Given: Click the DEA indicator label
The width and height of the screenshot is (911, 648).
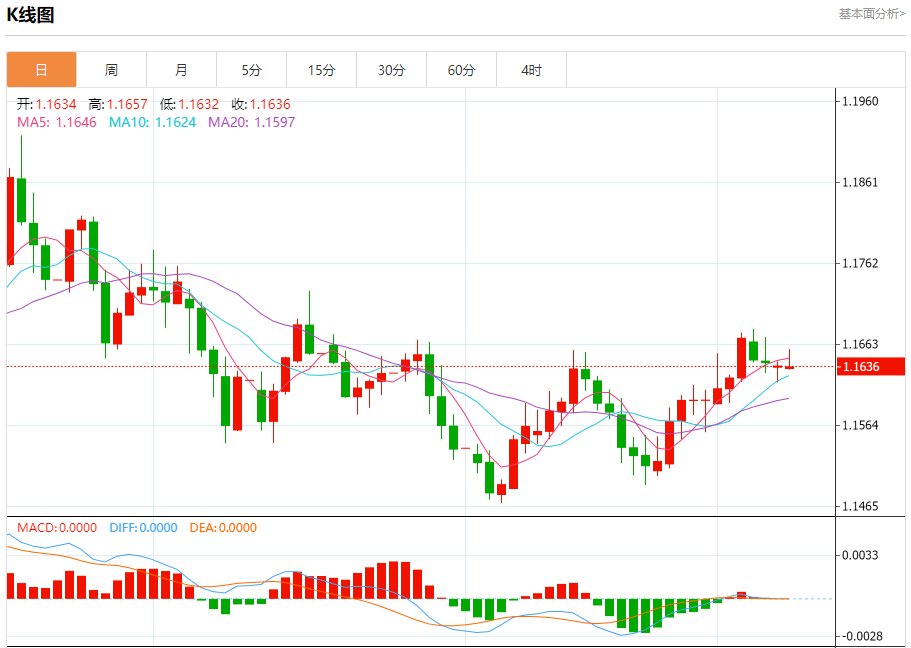Looking at the screenshot, I should (x=223, y=528).
